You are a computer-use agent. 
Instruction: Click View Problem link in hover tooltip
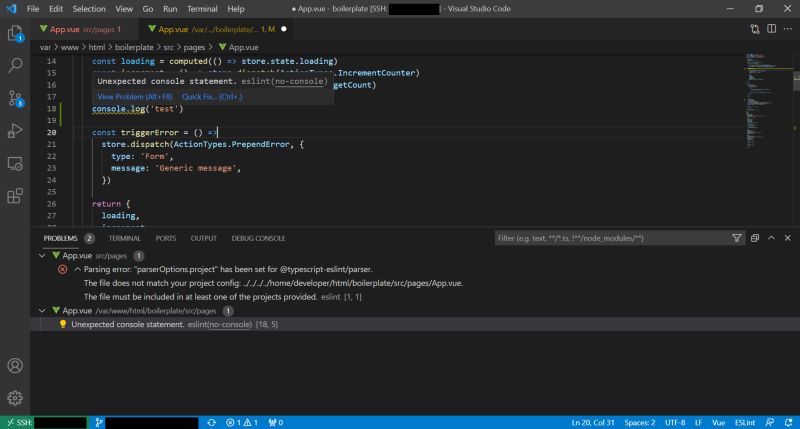point(135,97)
